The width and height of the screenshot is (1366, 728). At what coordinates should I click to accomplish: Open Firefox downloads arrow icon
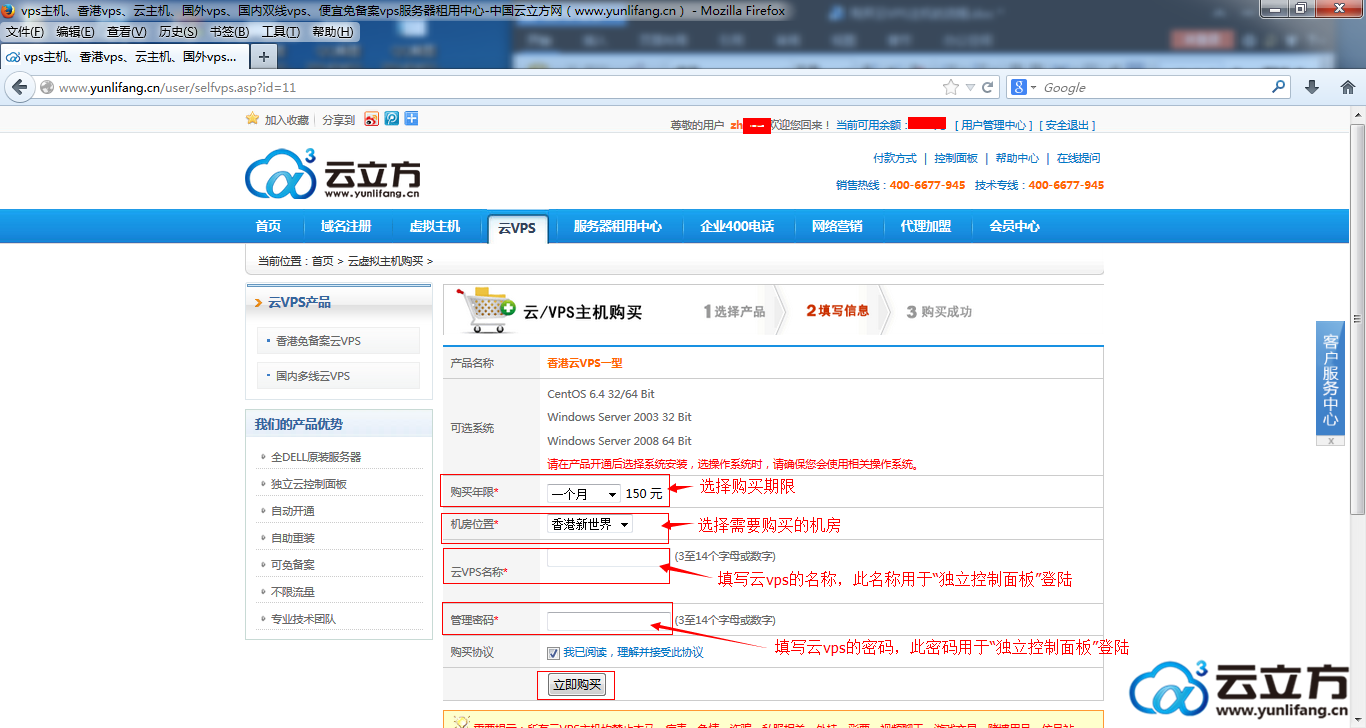pyautogui.click(x=1312, y=87)
